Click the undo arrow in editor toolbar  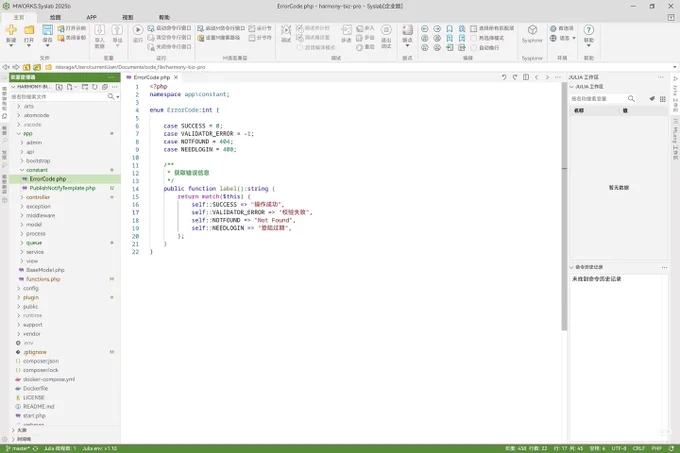[504, 77]
